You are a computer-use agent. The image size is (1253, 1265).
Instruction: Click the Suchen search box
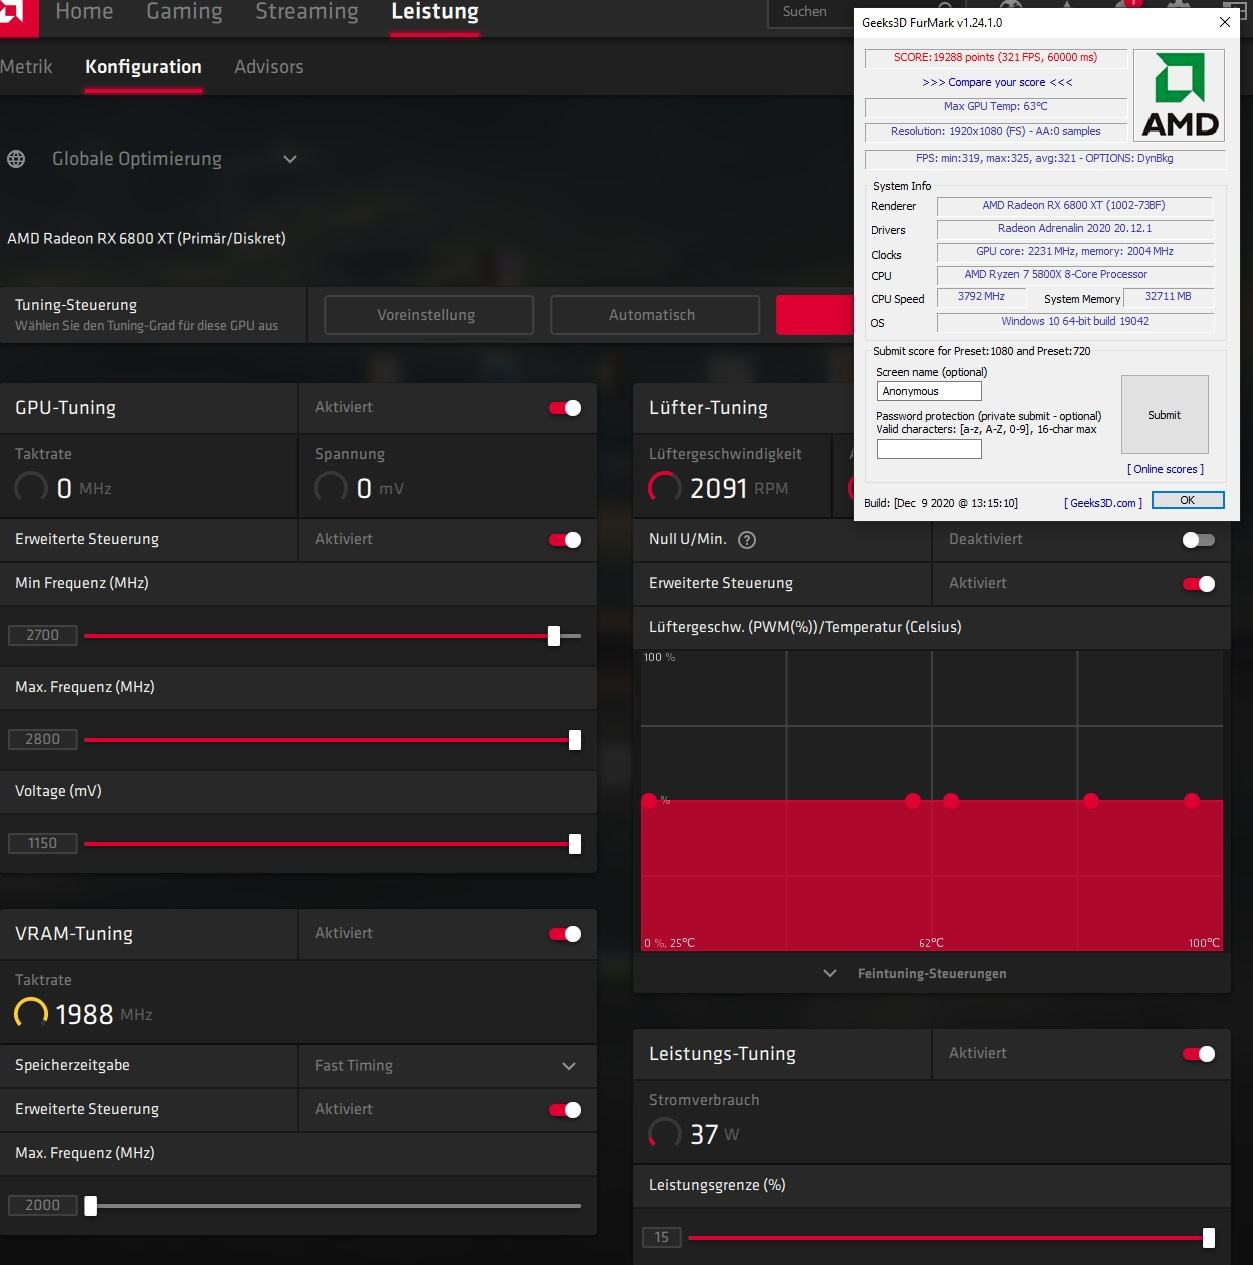tap(810, 12)
